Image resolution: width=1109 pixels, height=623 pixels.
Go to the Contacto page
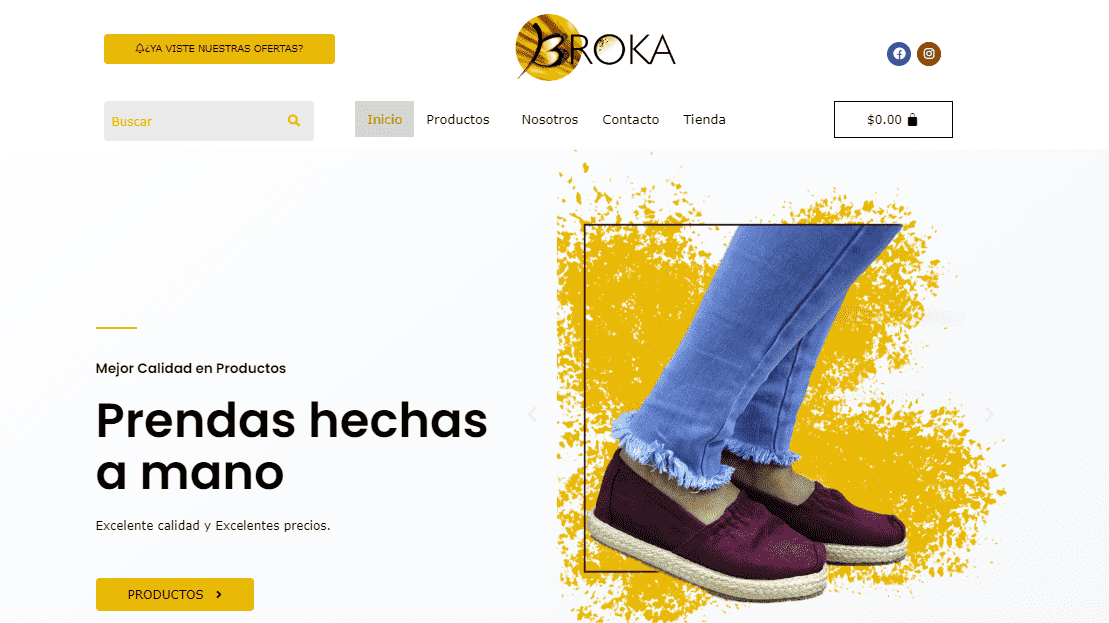630,120
